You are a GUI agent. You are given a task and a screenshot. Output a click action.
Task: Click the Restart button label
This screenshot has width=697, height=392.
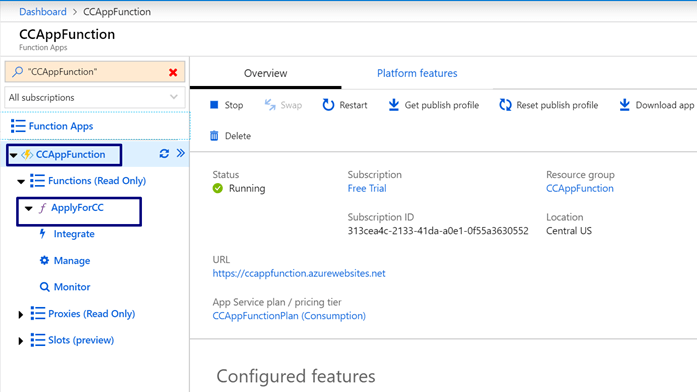[x=353, y=105]
